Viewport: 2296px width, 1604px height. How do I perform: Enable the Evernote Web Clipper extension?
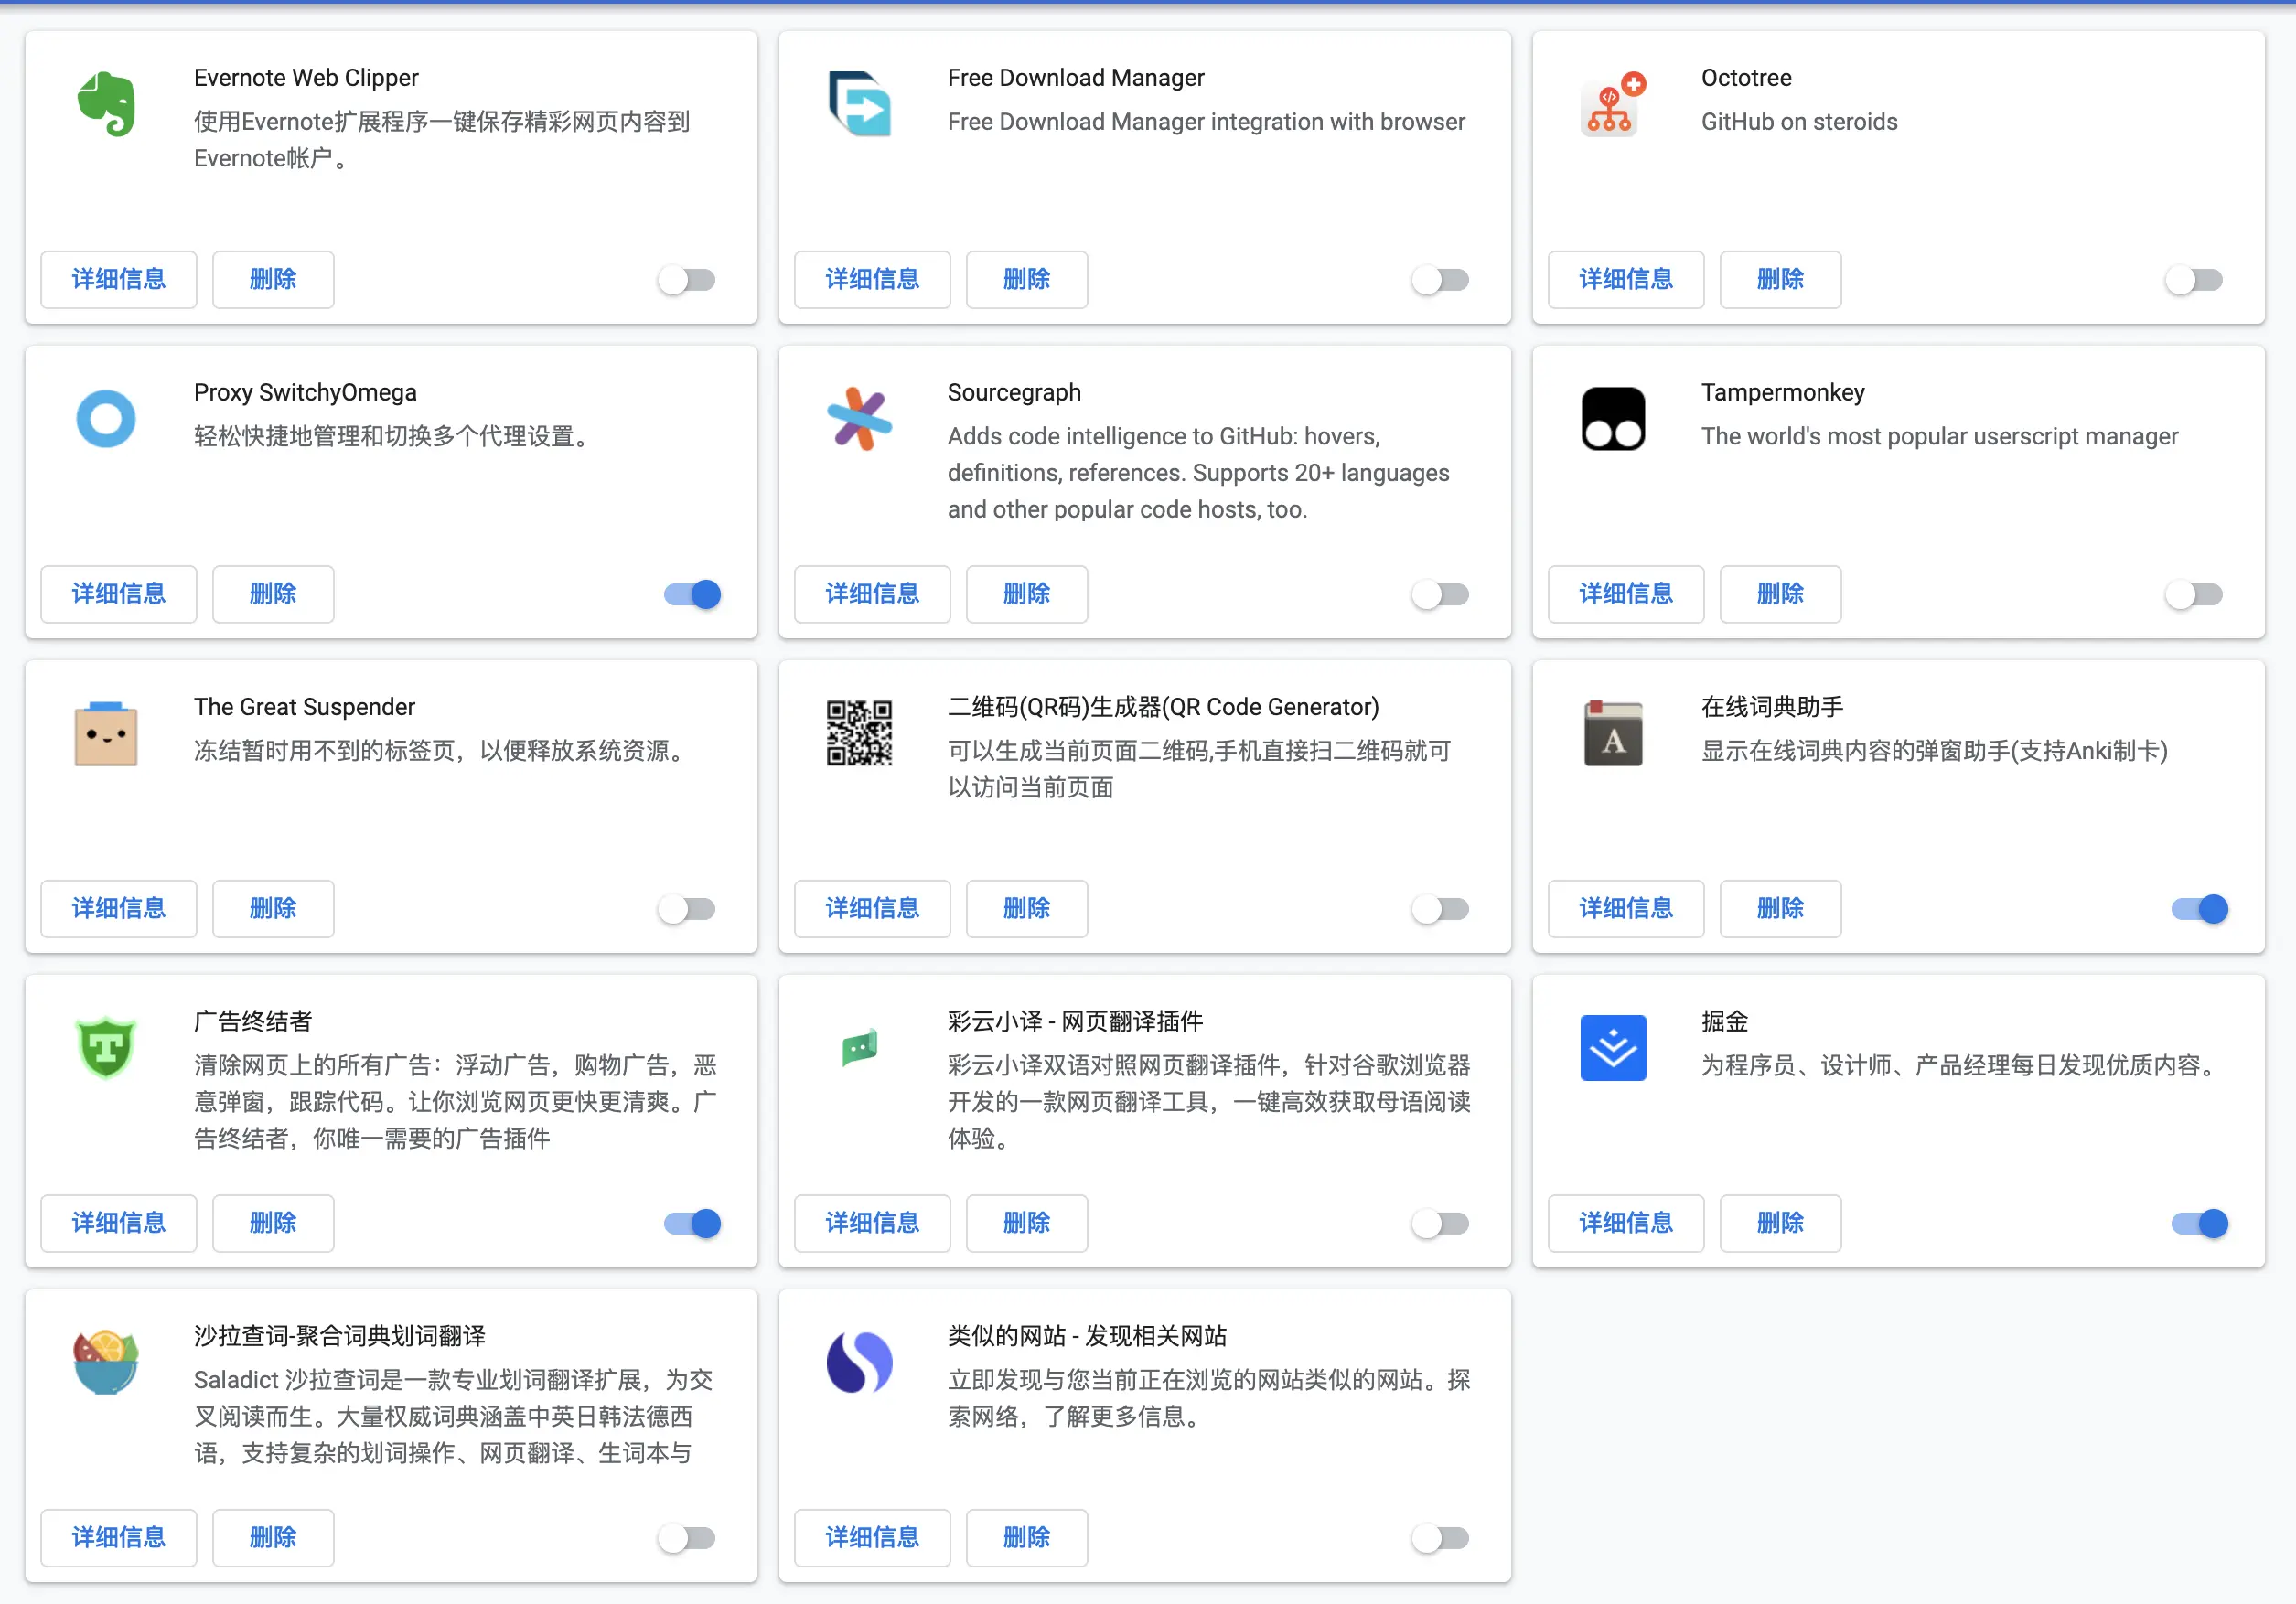pyautogui.click(x=686, y=280)
